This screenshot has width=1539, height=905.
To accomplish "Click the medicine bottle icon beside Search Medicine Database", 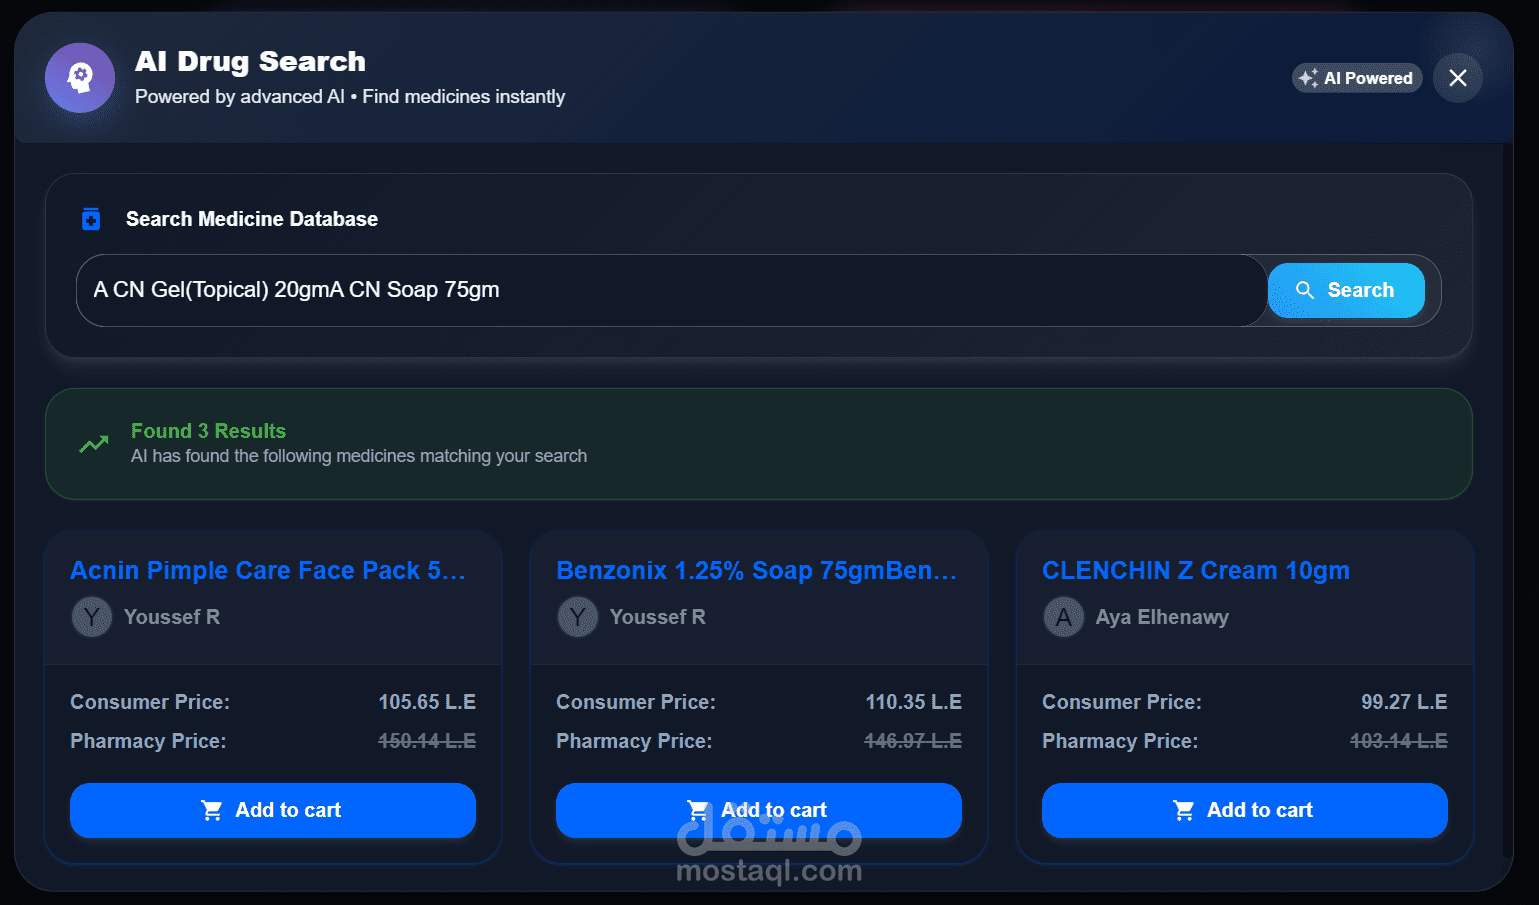I will click(x=91, y=219).
